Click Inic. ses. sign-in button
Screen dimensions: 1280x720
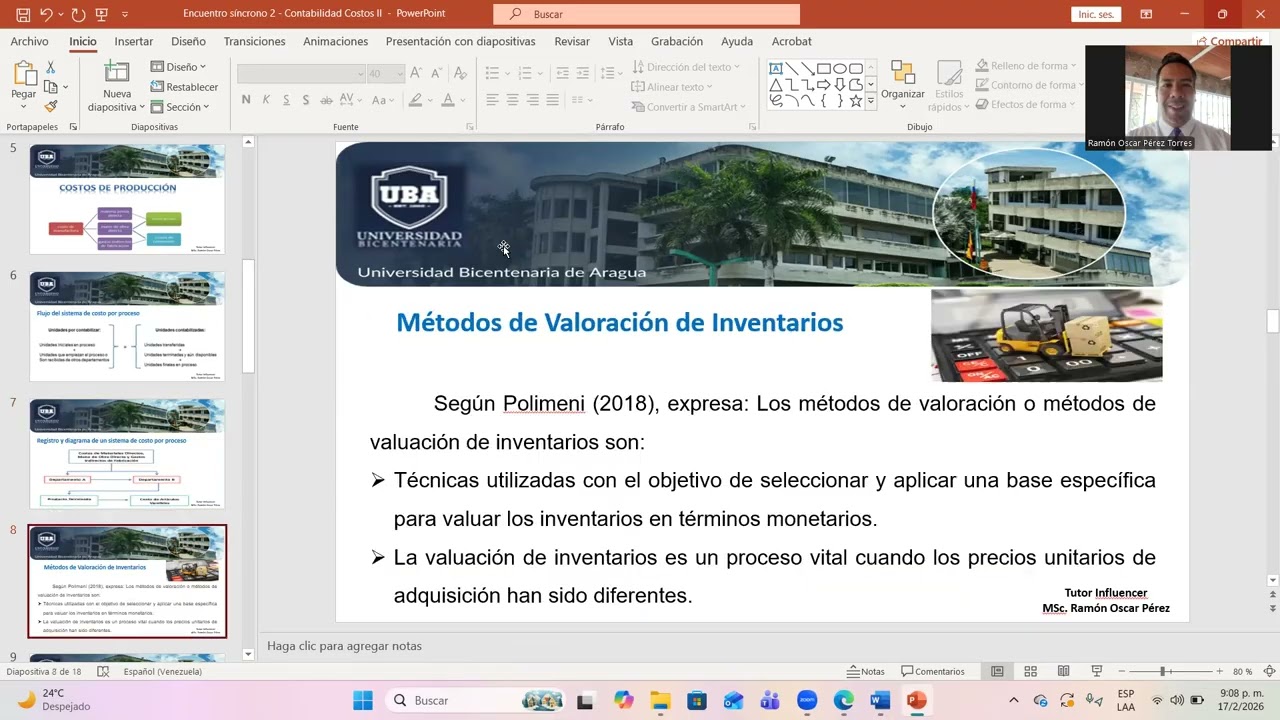pos(1096,14)
